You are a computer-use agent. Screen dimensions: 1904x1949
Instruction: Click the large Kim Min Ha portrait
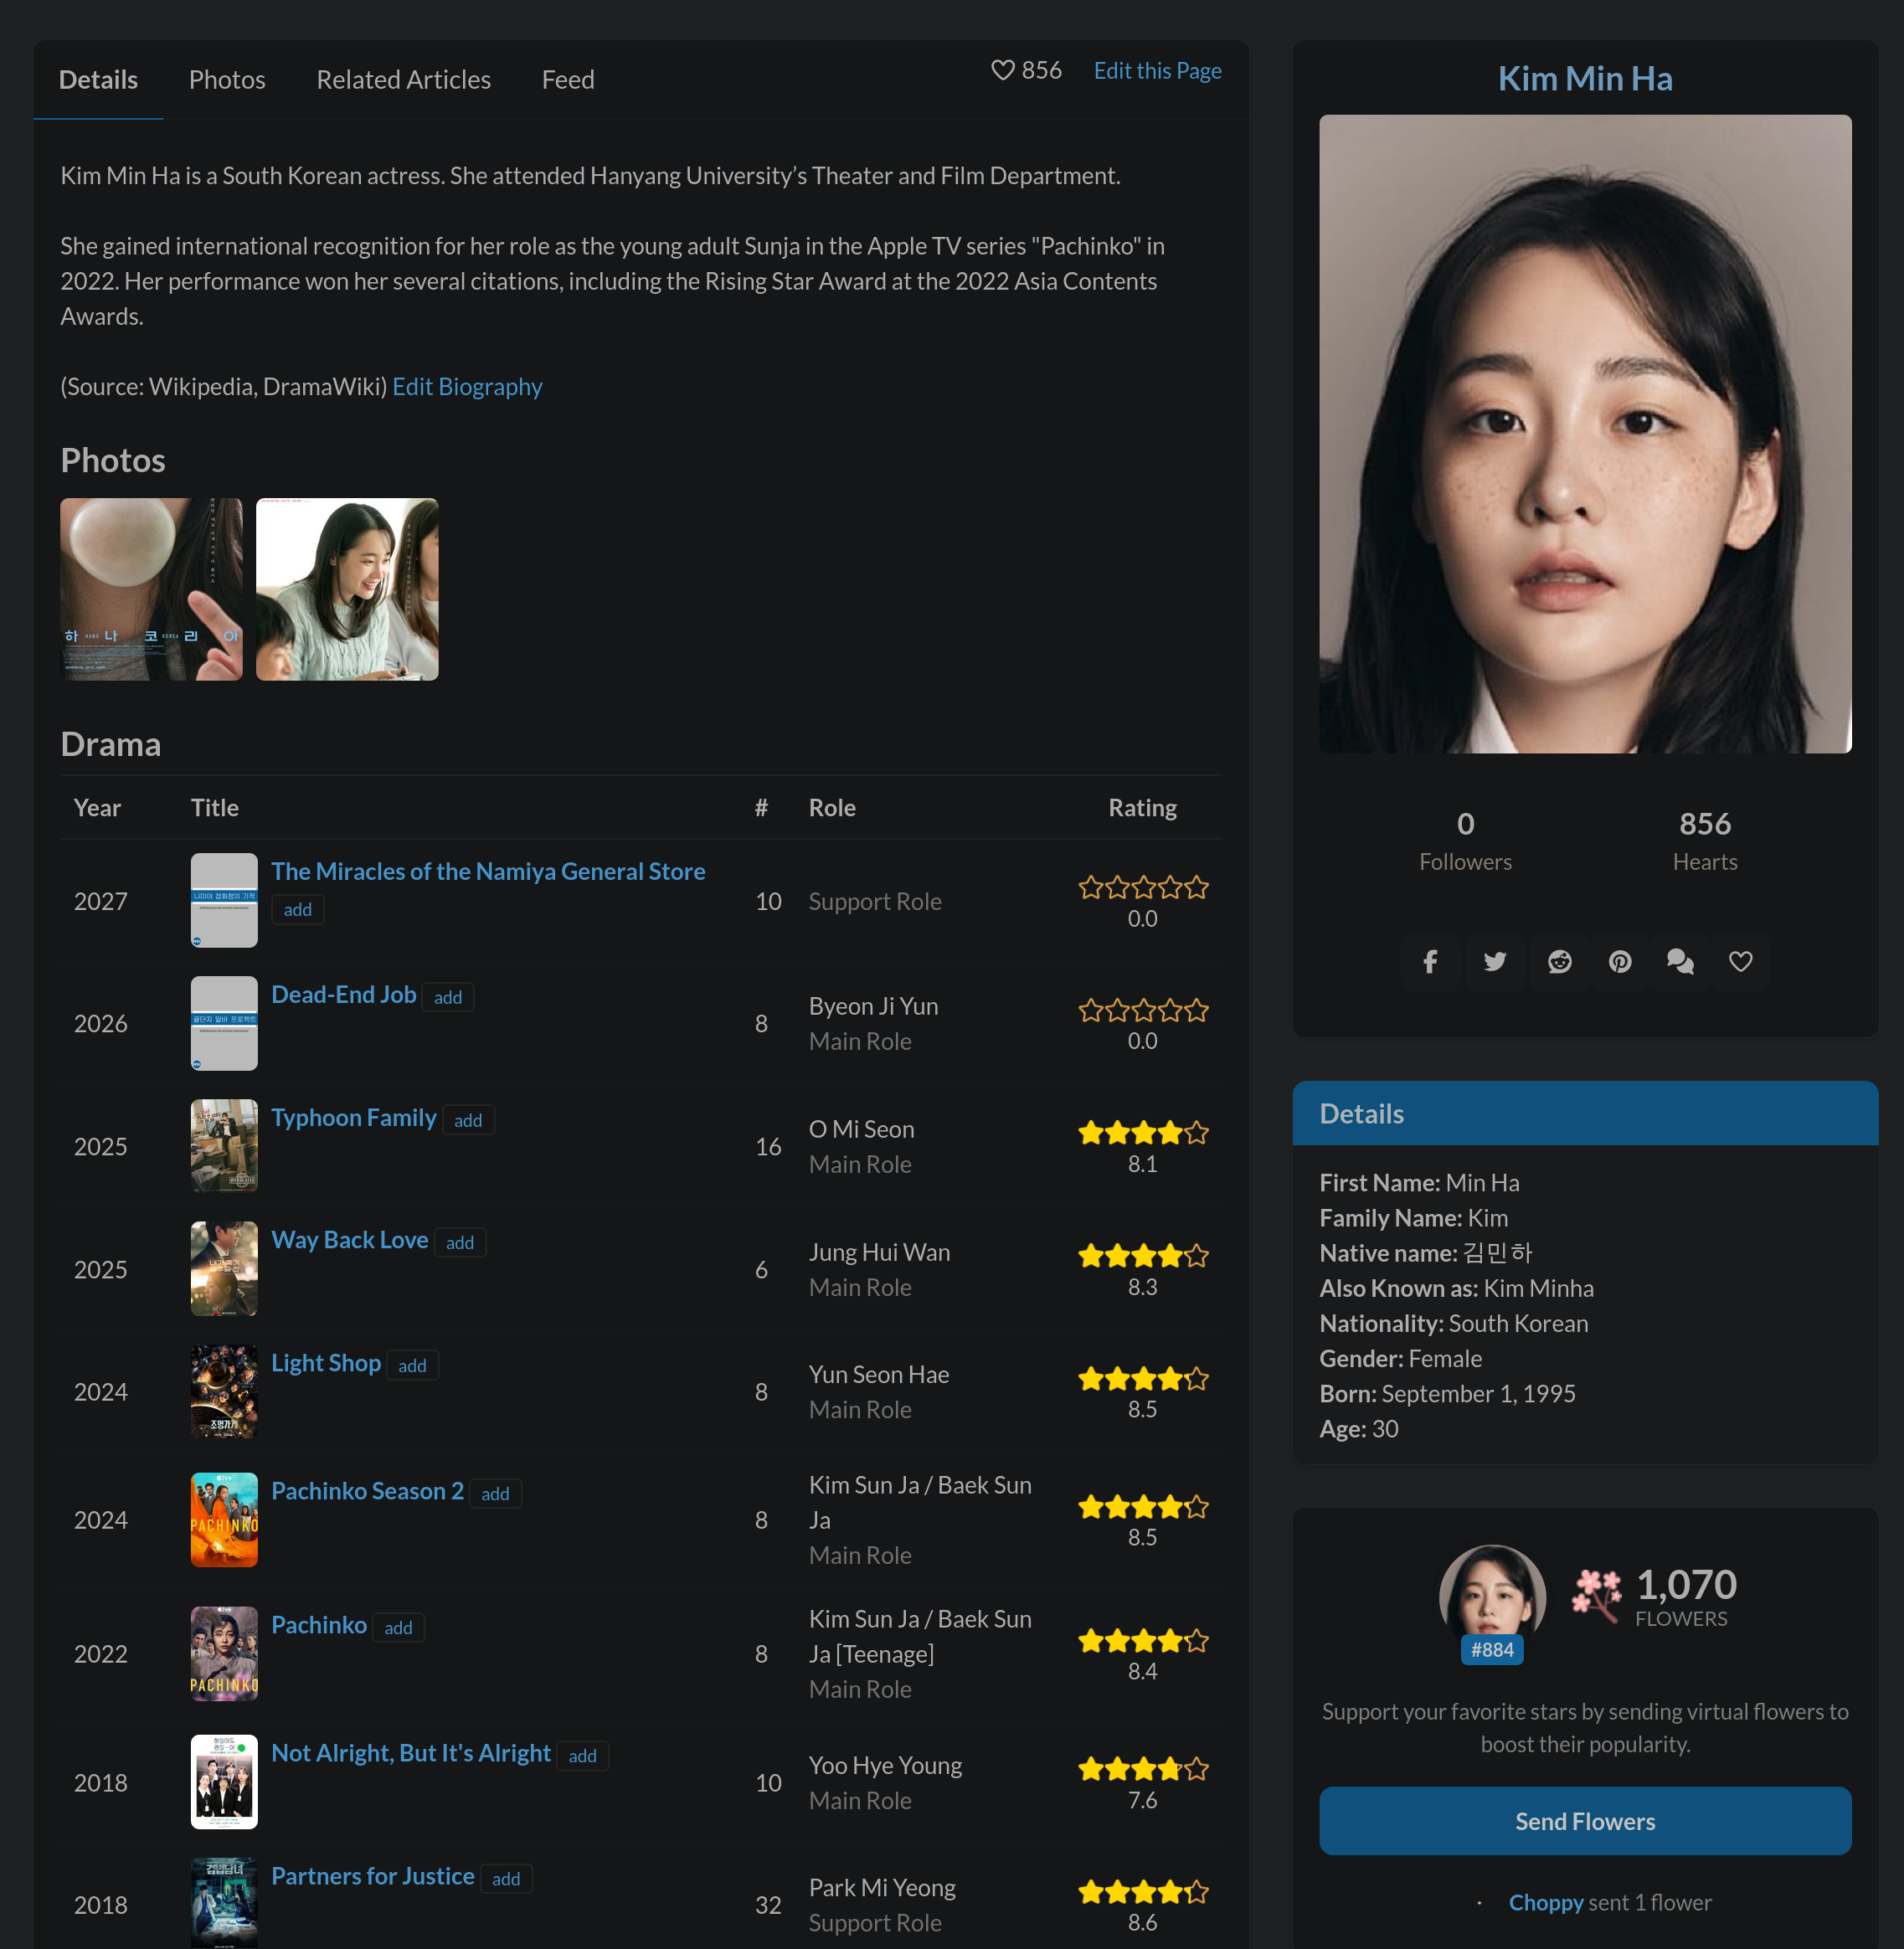[1585, 434]
